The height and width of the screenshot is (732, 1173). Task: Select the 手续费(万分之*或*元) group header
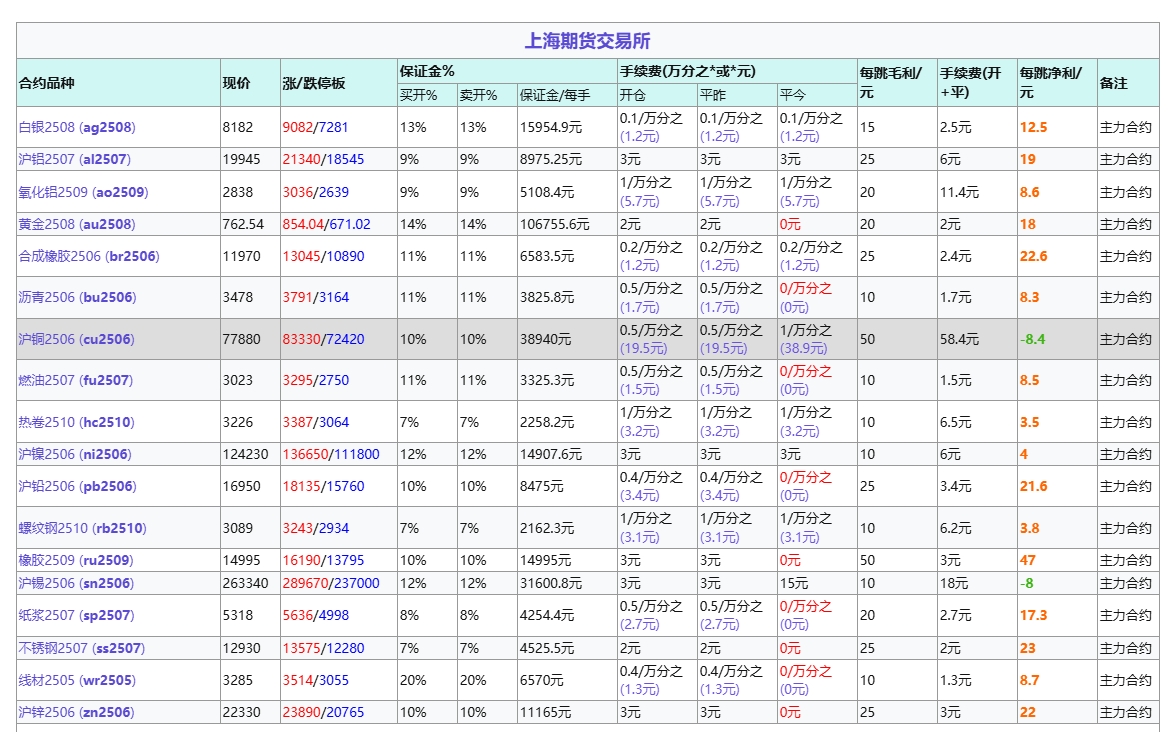[x=687, y=71]
